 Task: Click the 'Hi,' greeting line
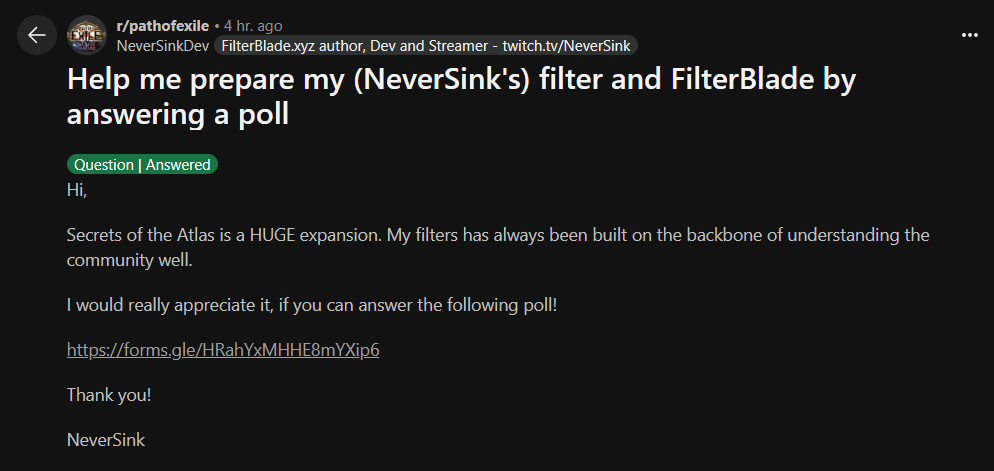77,190
